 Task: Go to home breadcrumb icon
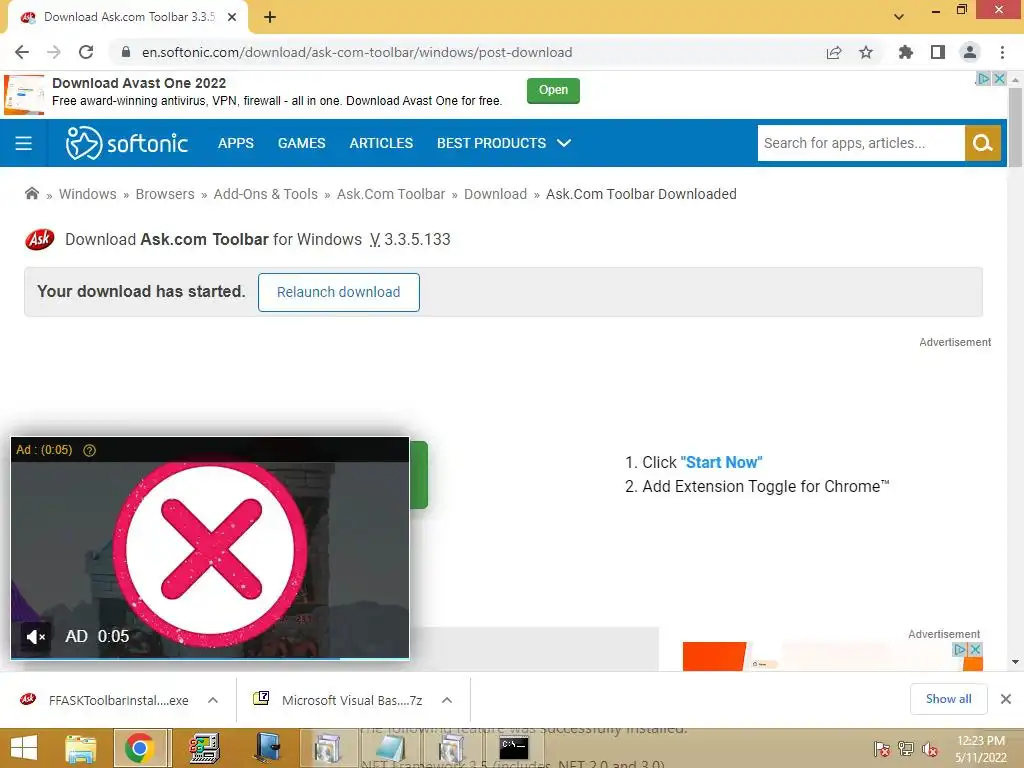tap(31, 193)
